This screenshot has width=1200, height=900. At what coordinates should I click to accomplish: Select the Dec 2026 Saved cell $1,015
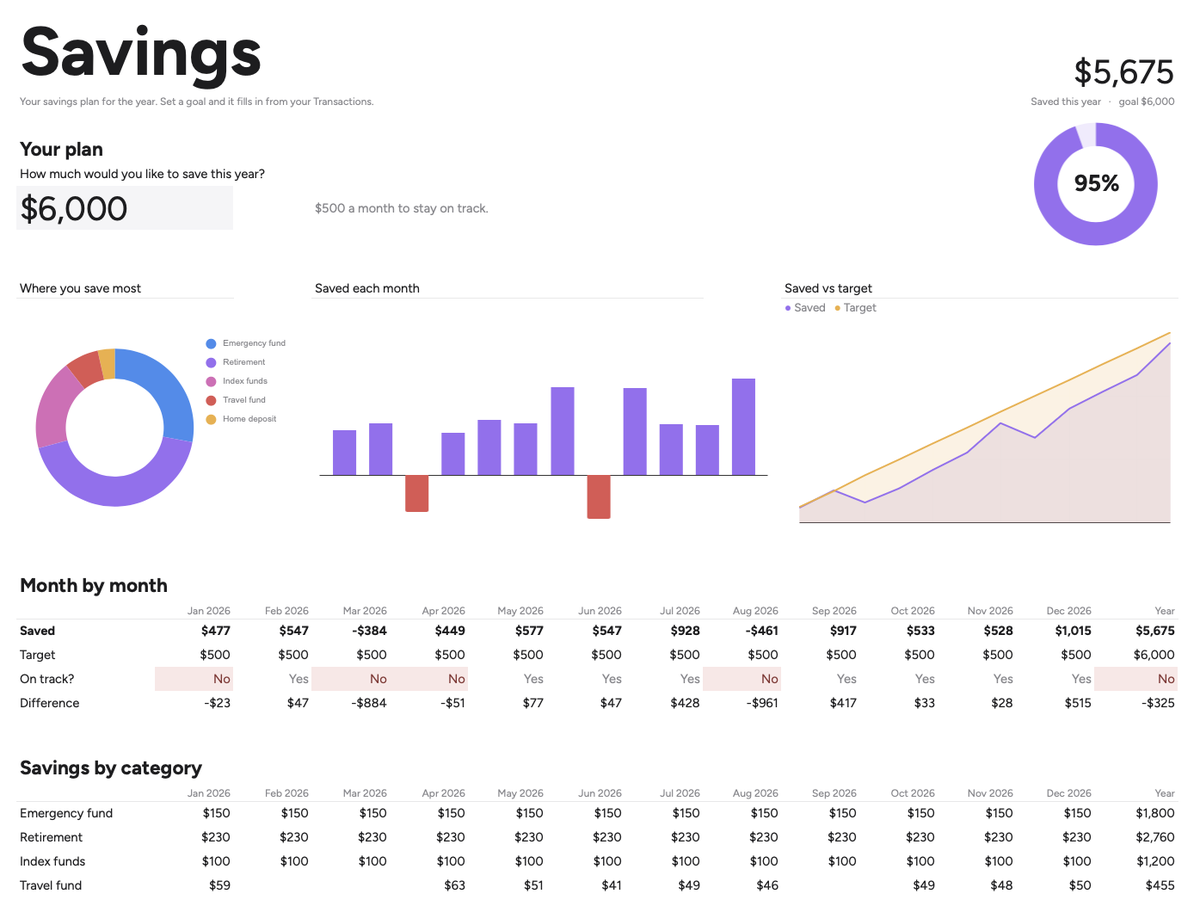pos(1072,631)
